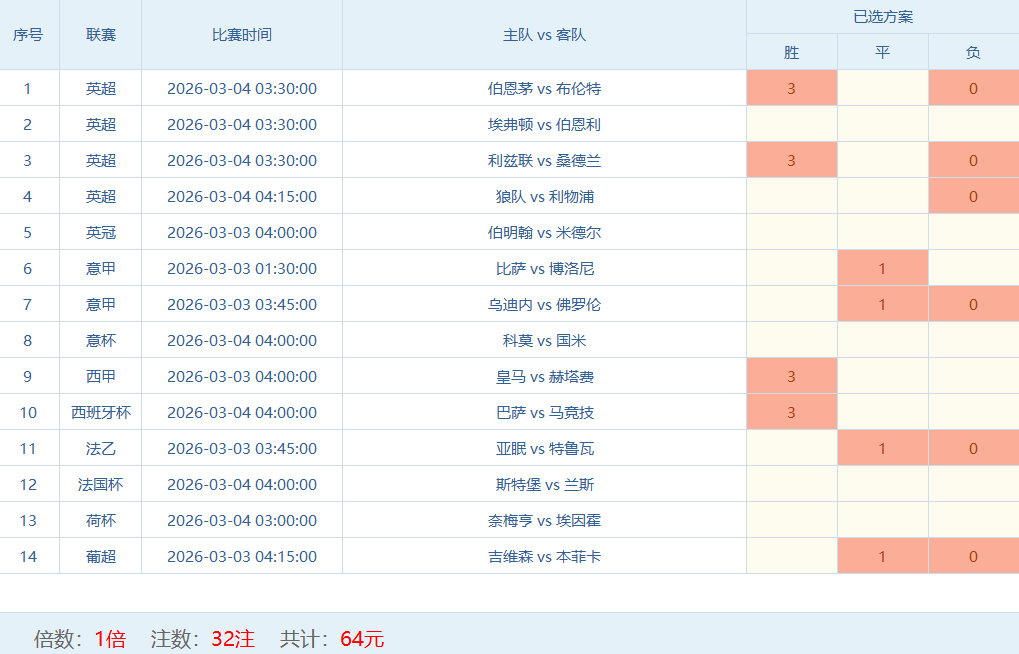Click the win (3) cell for 巴萨 vs 马竞技
Screen dimensions: 1019x654
pos(791,412)
